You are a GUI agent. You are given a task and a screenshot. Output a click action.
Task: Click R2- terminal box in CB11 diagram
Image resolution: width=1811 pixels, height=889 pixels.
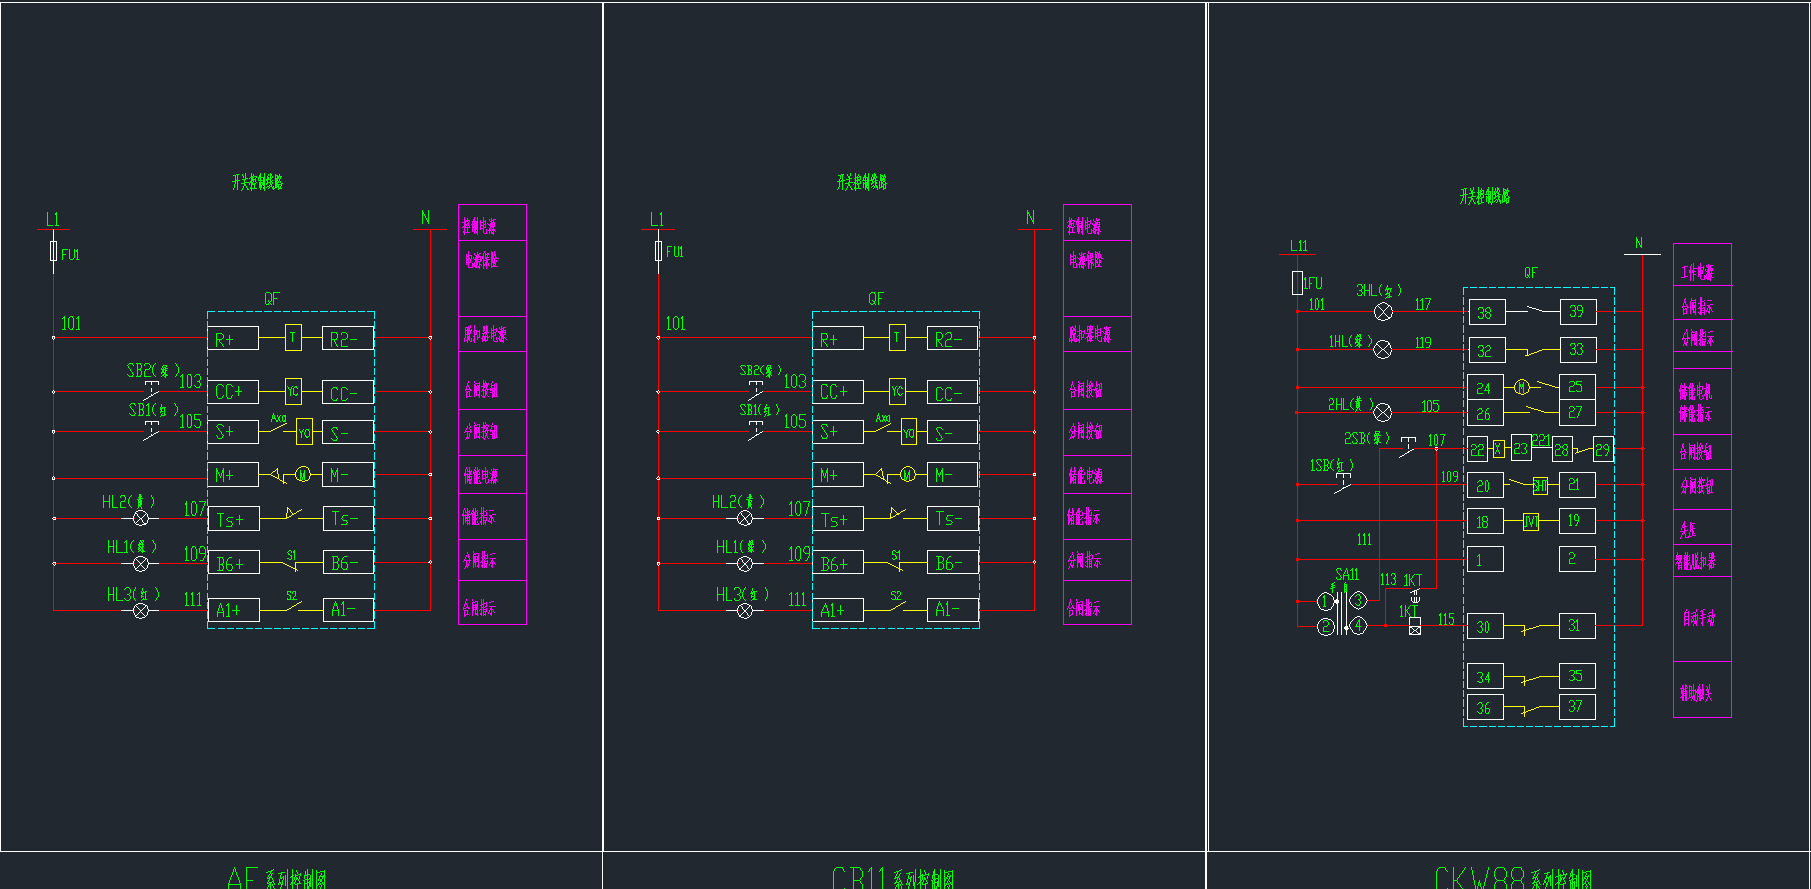[x=952, y=338]
